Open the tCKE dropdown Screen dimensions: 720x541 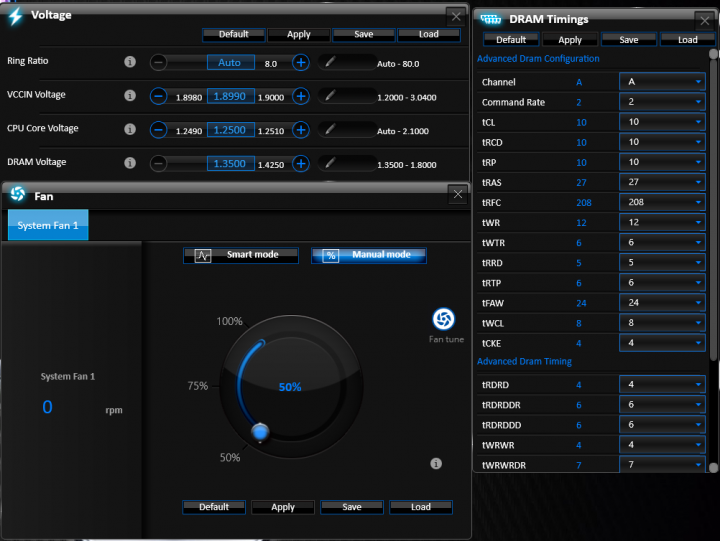click(662, 343)
